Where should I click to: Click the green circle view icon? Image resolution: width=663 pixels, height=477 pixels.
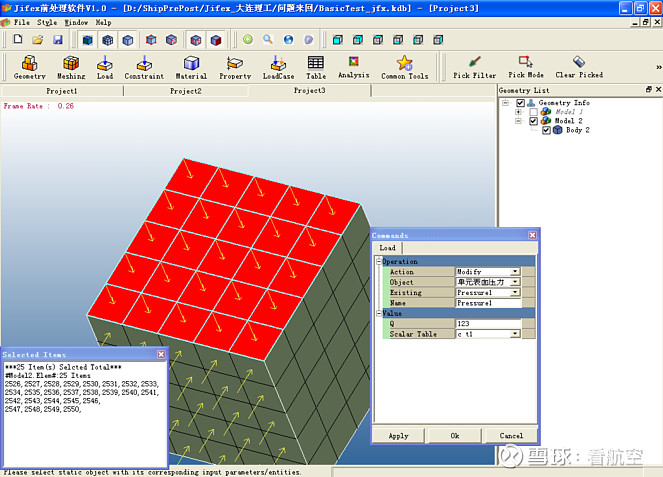coord(248,40)
